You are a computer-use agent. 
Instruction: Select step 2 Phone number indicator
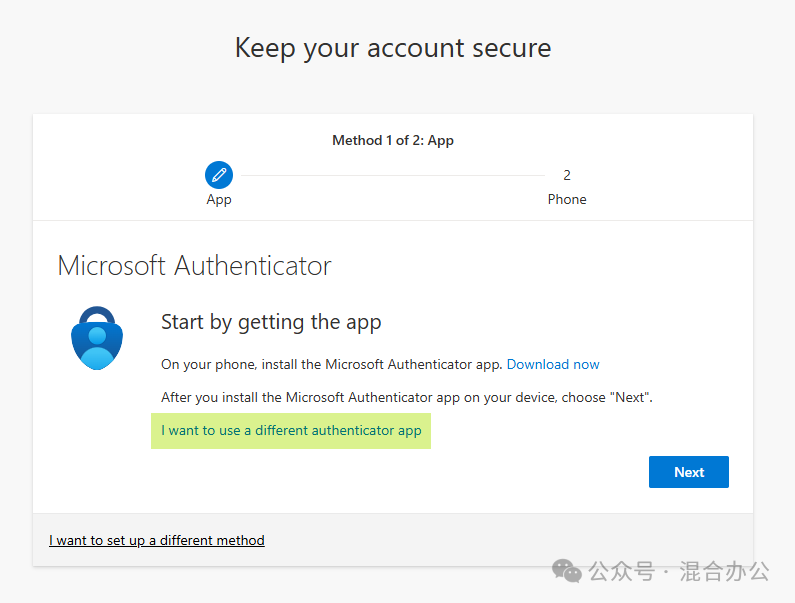pyautogui.click(x=567, y=175)
